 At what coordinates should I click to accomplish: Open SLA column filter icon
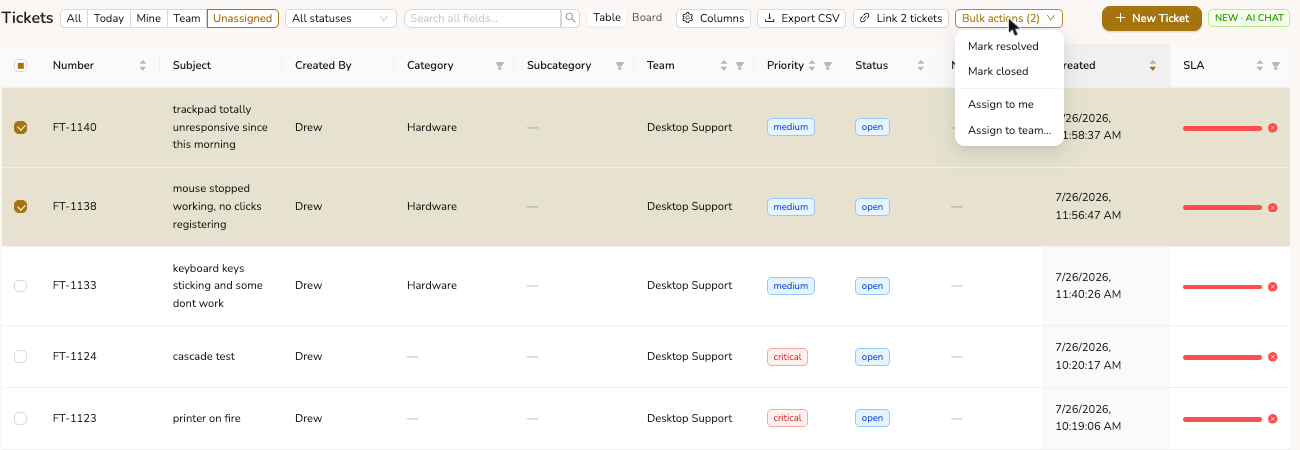pyautogui.click(x=1276, y=66)
